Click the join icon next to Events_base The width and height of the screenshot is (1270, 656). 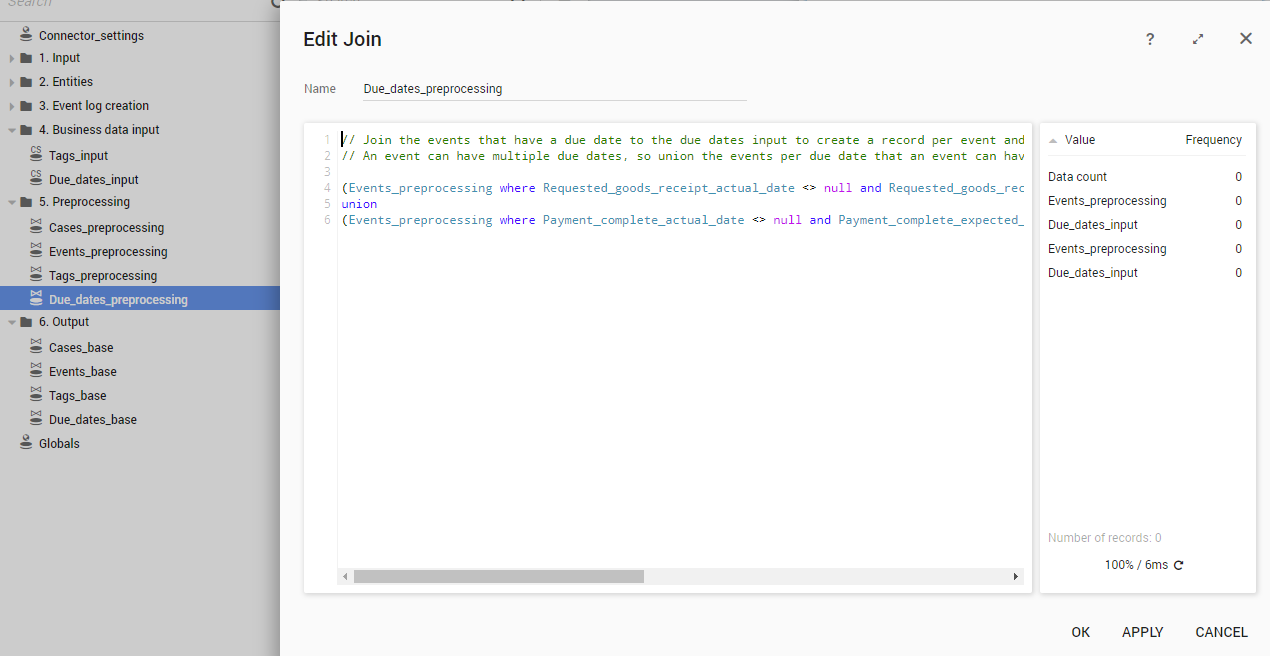[x=34, y=371]
